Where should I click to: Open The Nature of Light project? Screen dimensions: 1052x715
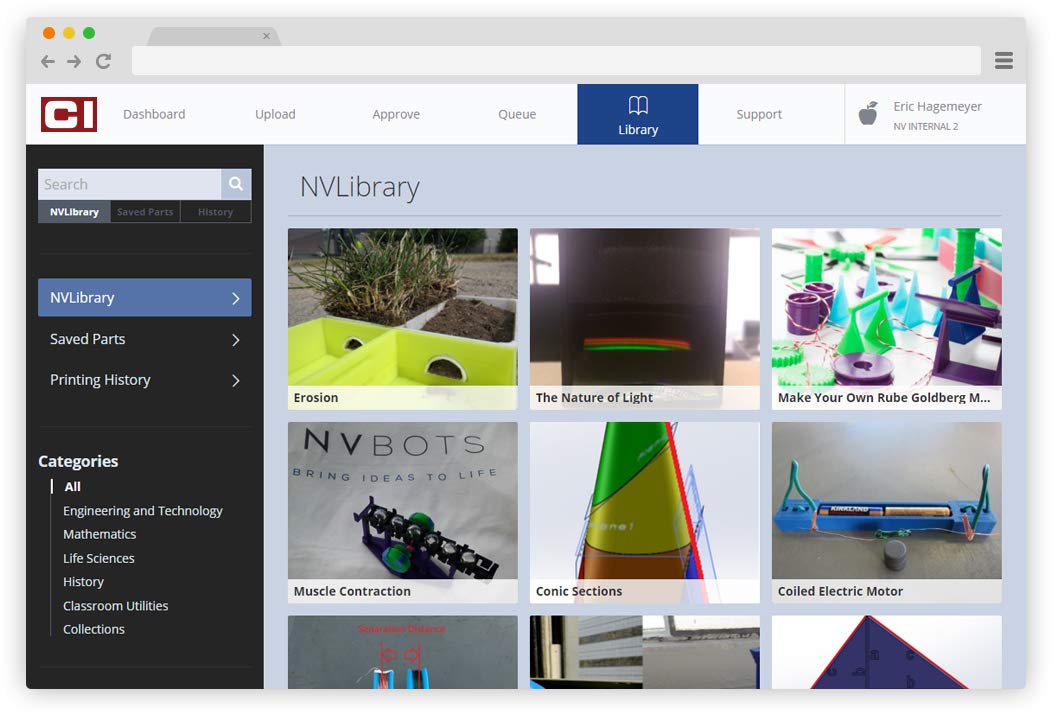pyautogui.click(x=645, y=319)
